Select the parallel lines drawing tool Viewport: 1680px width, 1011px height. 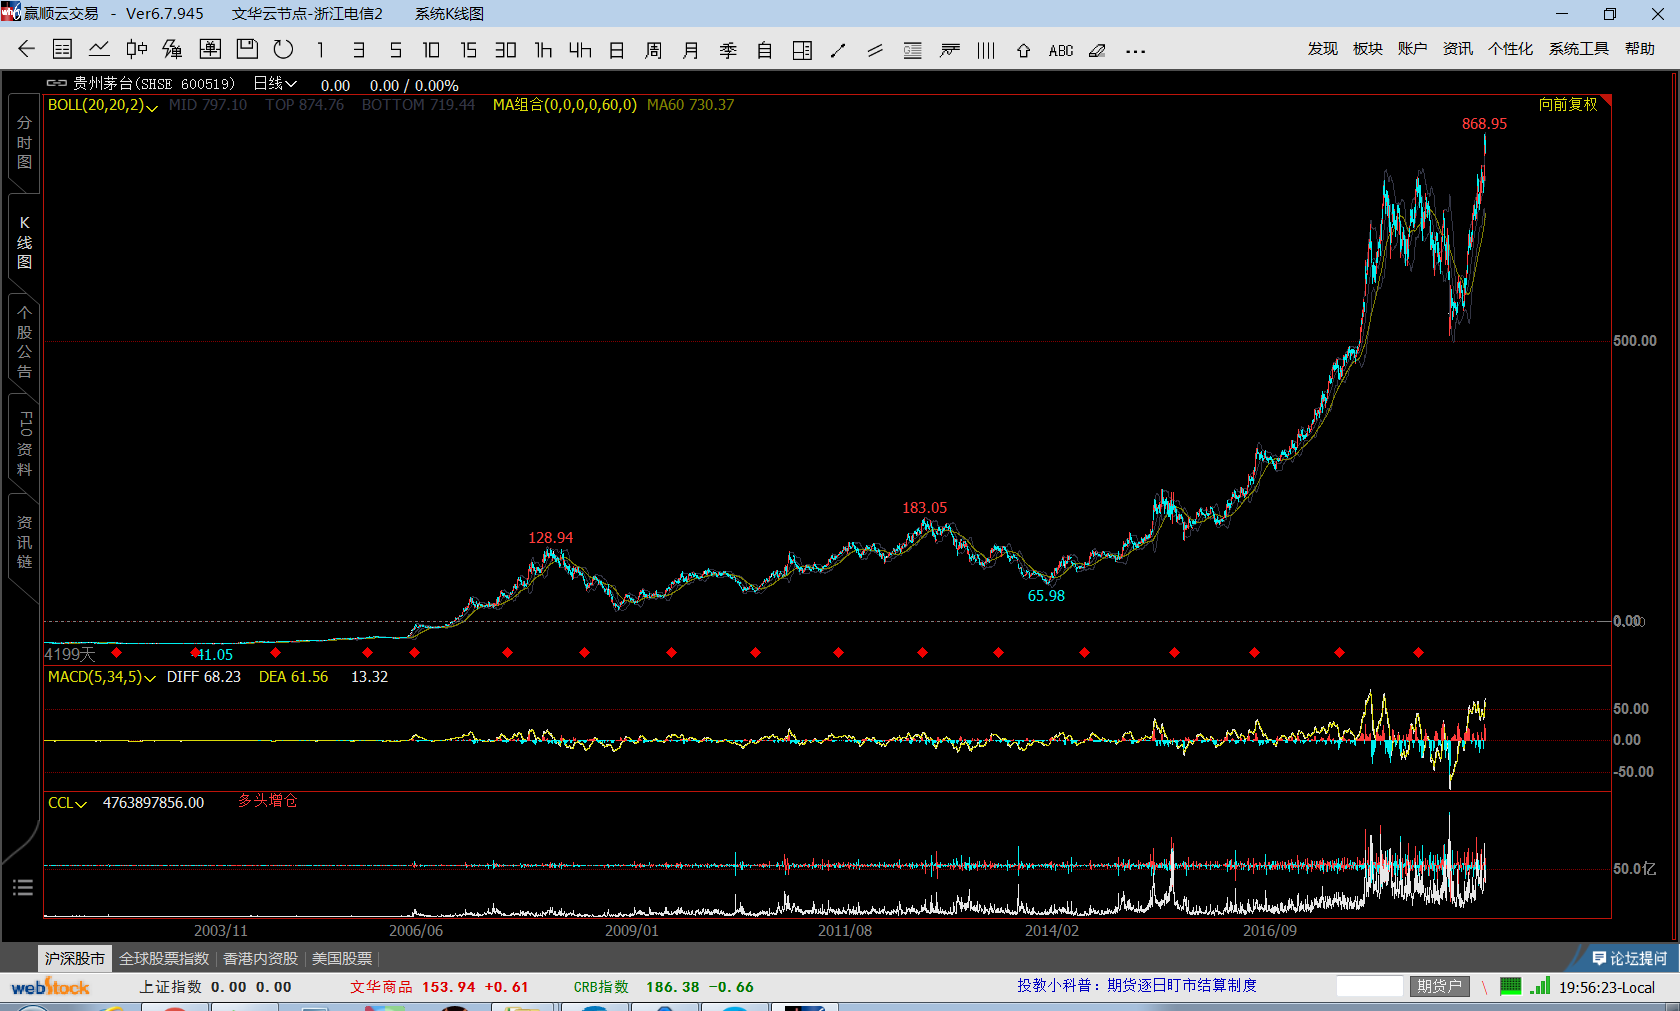(x=875, y=51)
